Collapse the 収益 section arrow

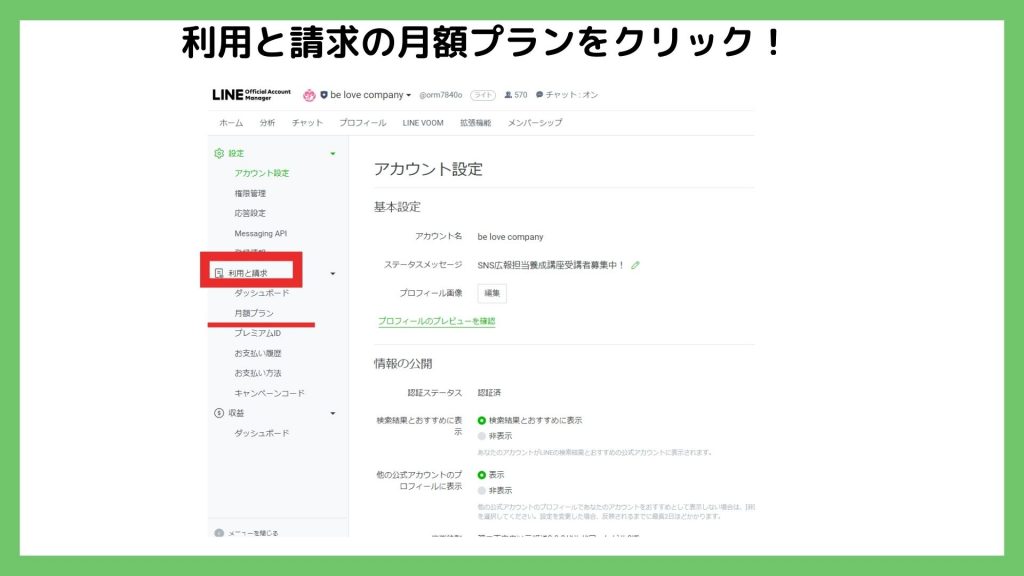pos(333,413)
